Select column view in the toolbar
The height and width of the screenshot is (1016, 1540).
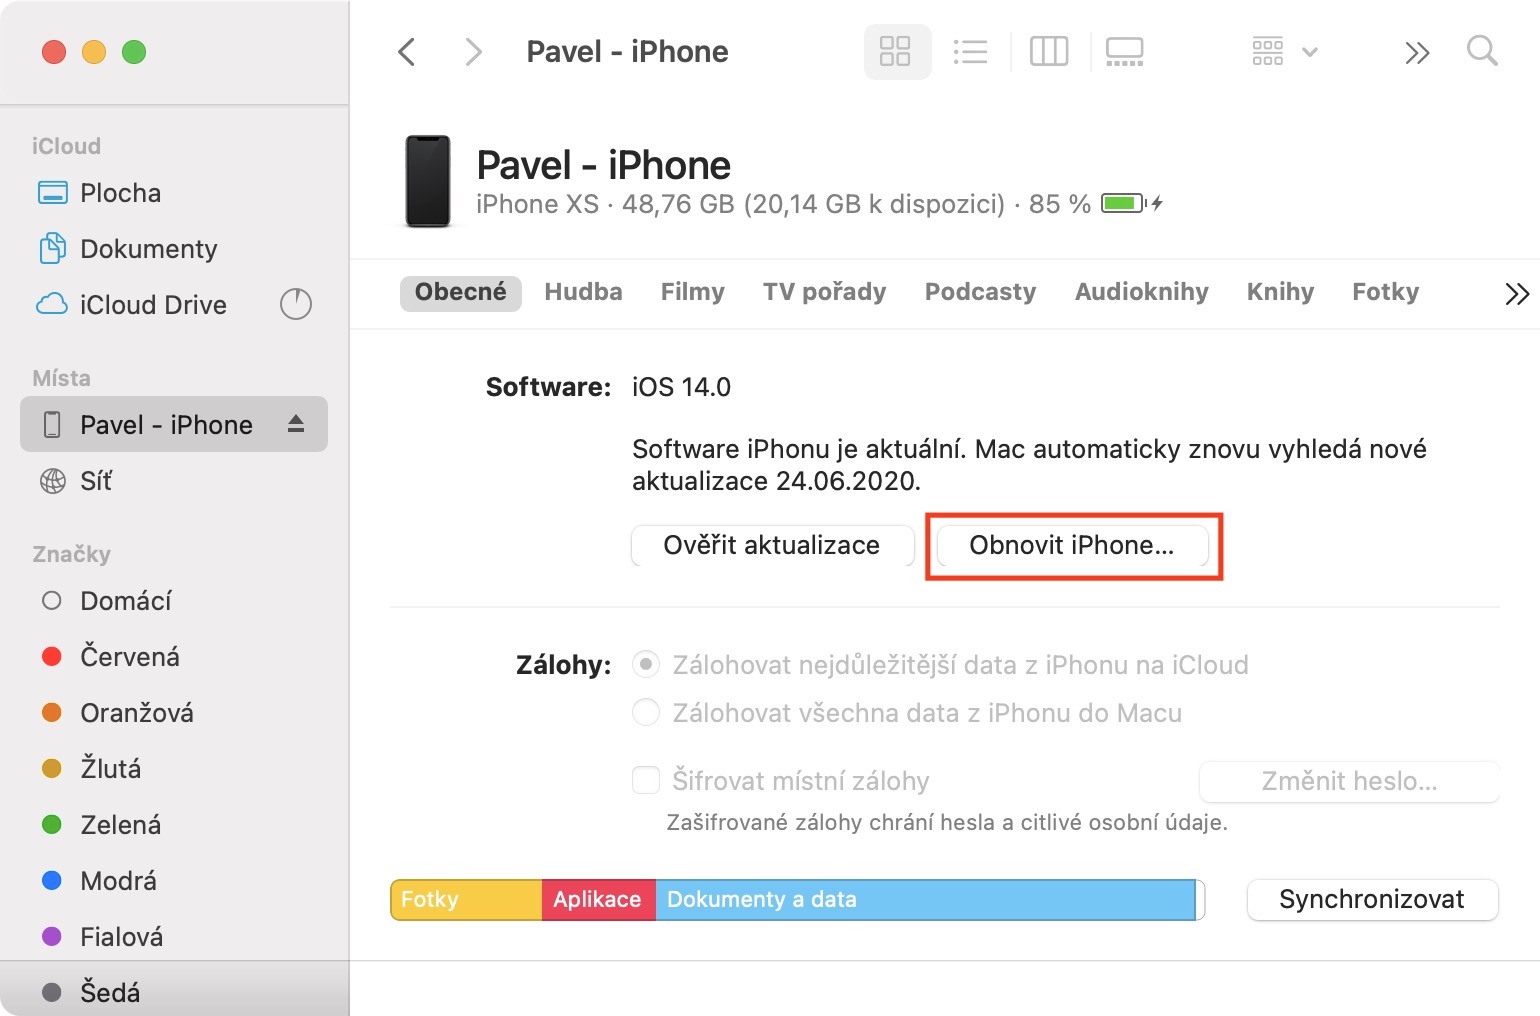1049,52
